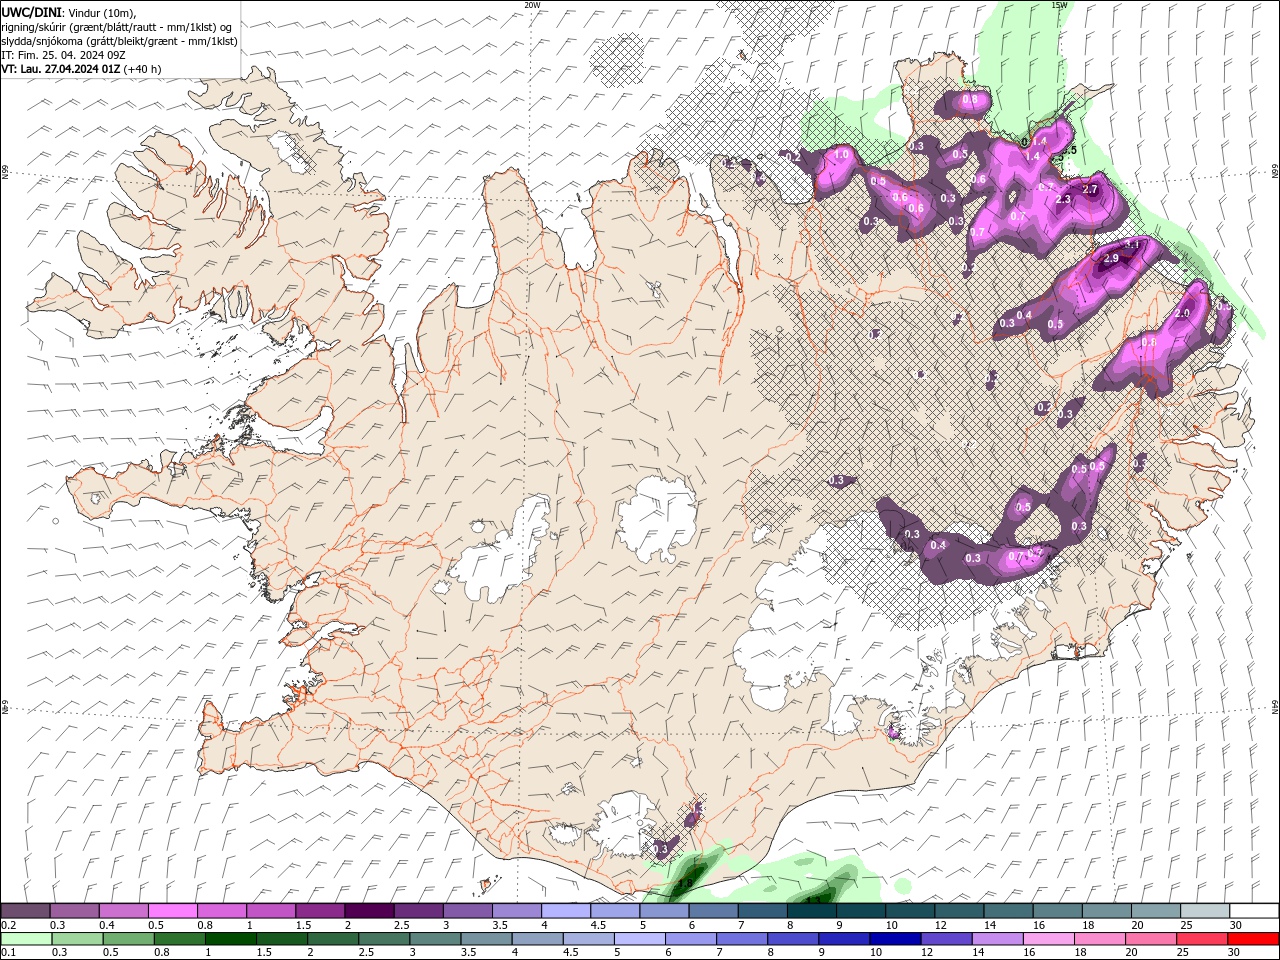
Task: Pick the deep blue 10–12 lower legend swatch
Action: click(x=895, y=939)
